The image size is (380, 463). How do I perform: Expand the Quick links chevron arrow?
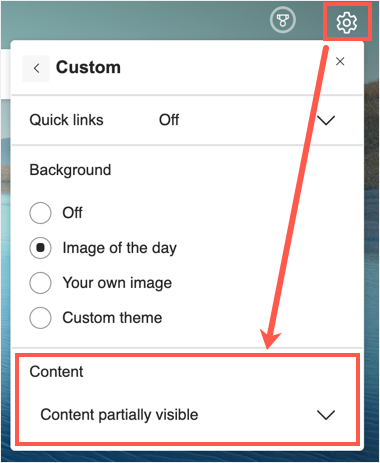(326, 120)
